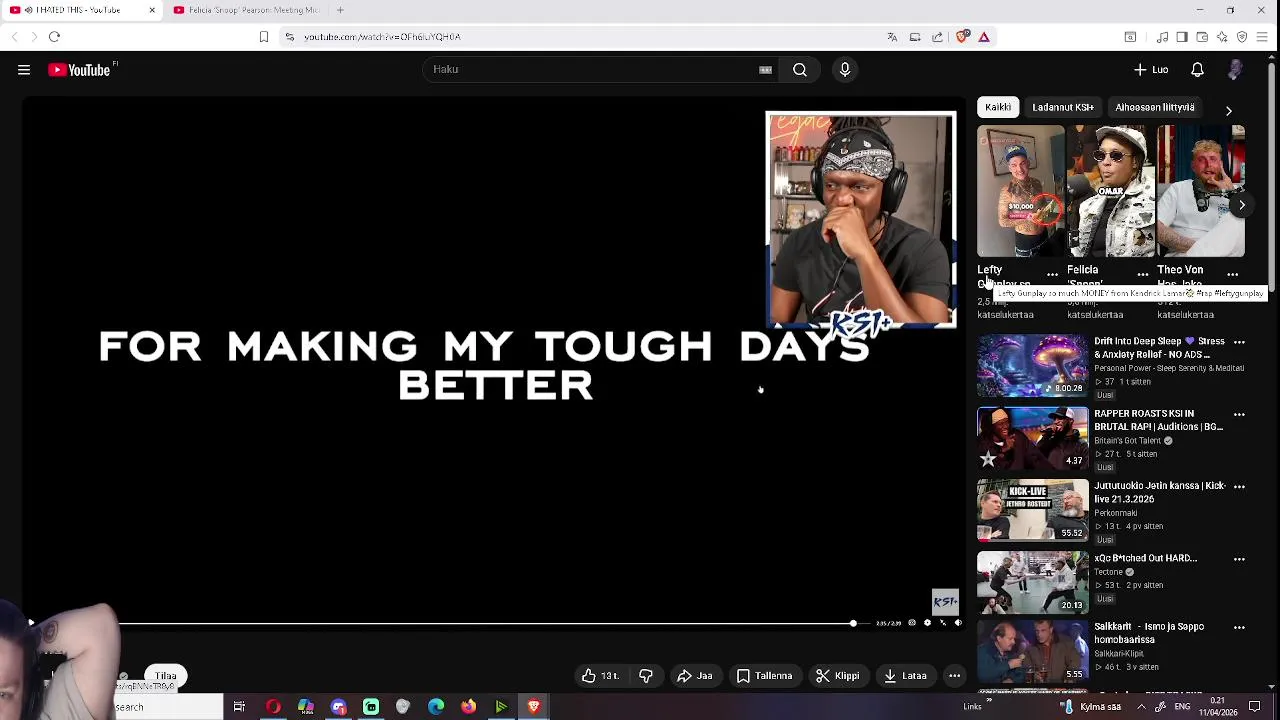Viewport: 1280px width, 720px height.
Task: Open the browser playlist music note icon
Action: pos(1162,37)
